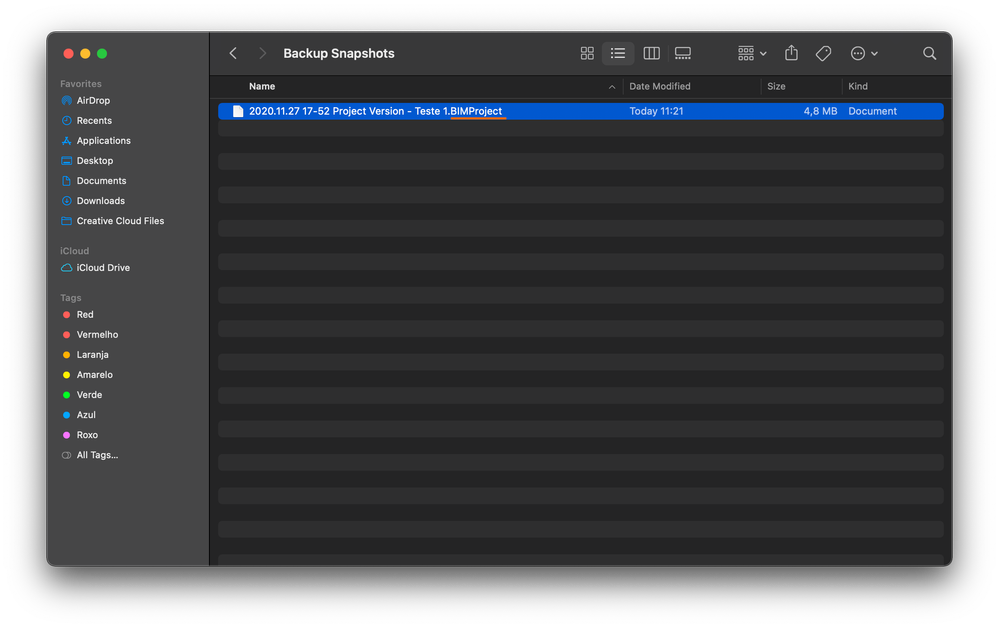
Task: Click the Share toolbar icon
Action: [791, 54]
